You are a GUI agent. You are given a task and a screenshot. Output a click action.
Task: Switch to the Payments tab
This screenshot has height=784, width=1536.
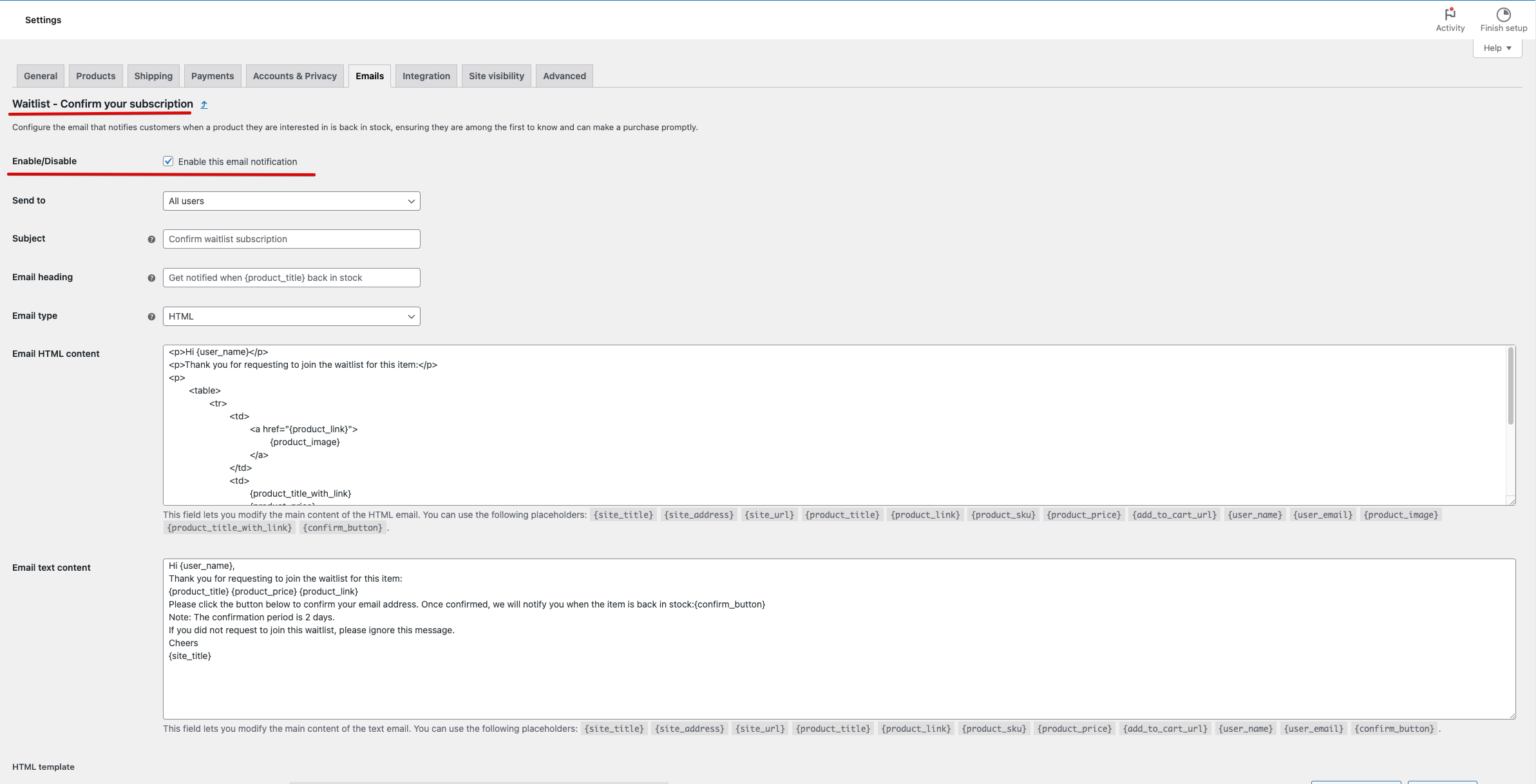pos(212,76)
